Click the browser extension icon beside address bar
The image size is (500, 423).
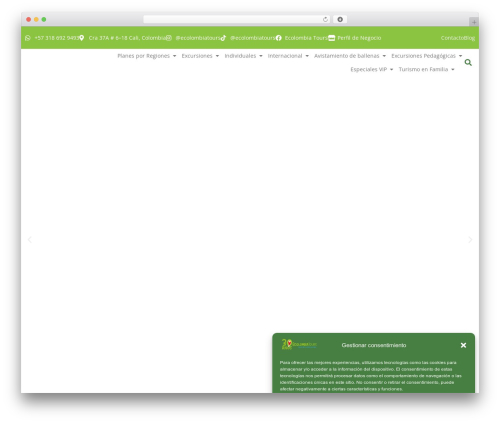click(340, 19)
